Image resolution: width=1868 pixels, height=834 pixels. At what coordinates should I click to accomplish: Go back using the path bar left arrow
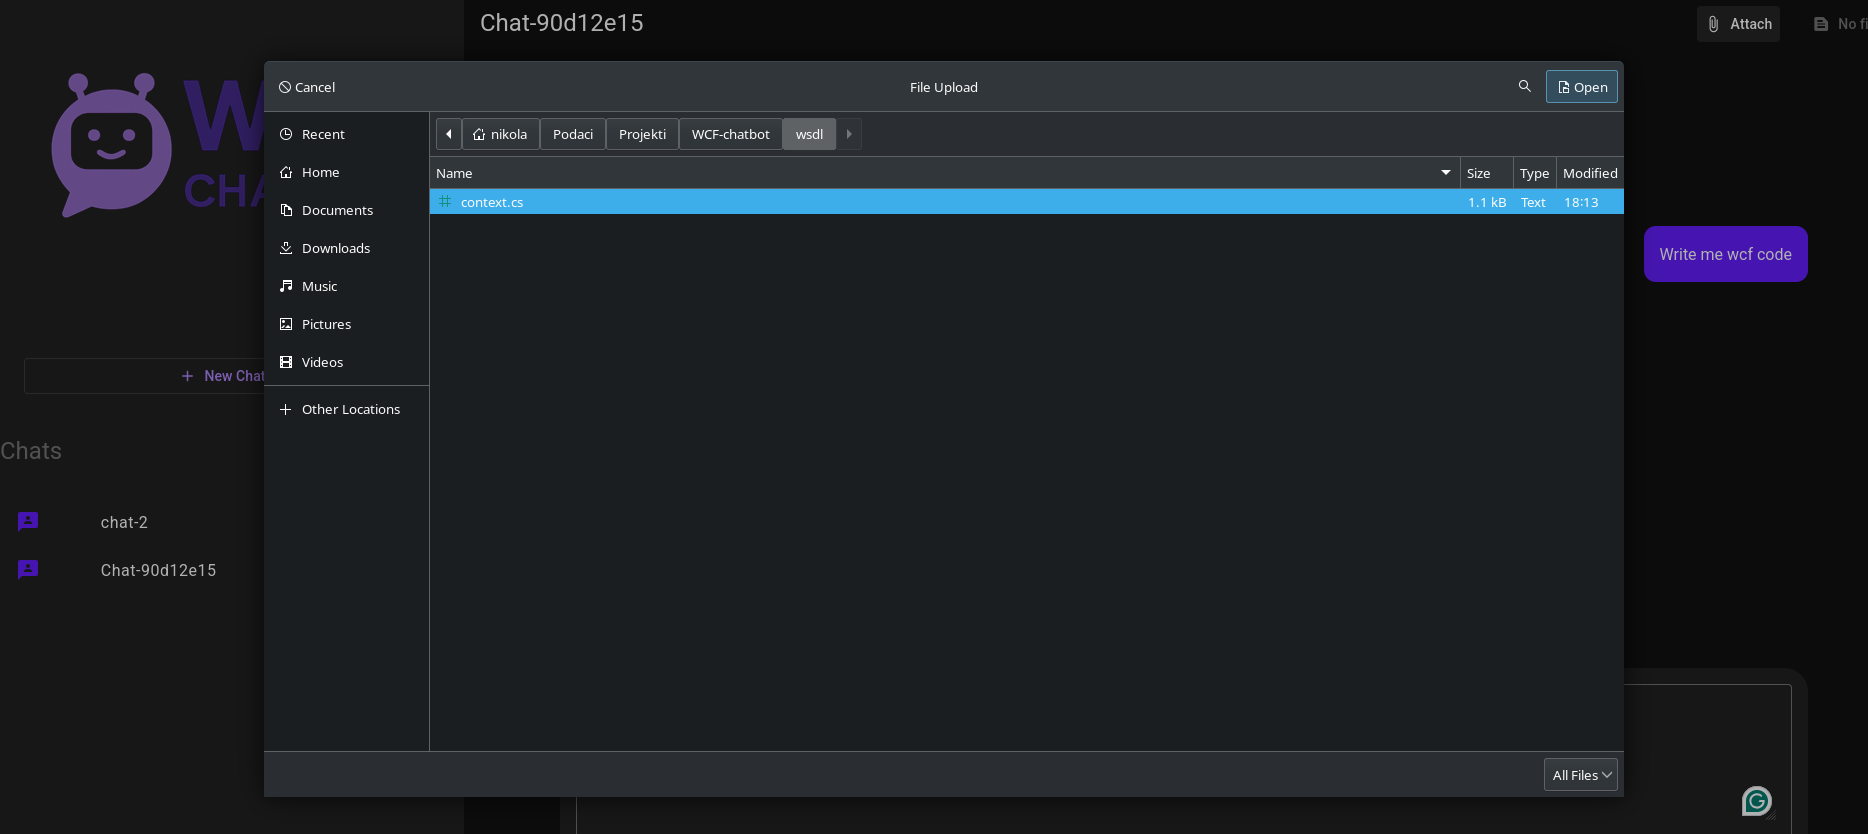point(449,134)
